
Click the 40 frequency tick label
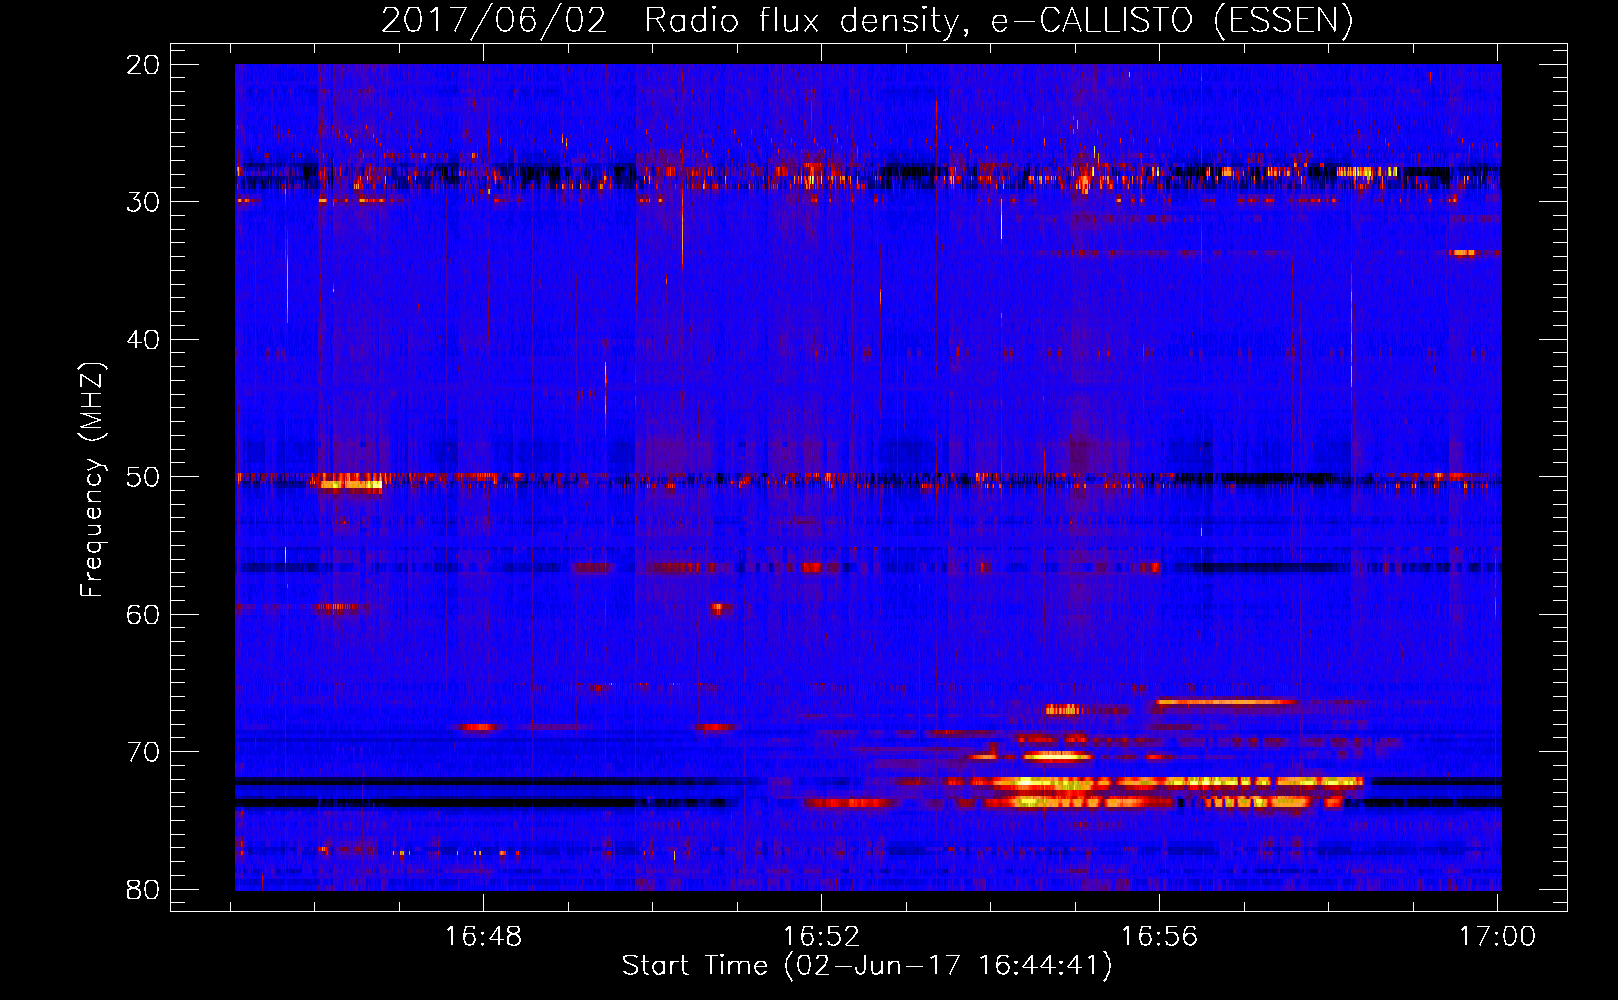pos(143,340)
